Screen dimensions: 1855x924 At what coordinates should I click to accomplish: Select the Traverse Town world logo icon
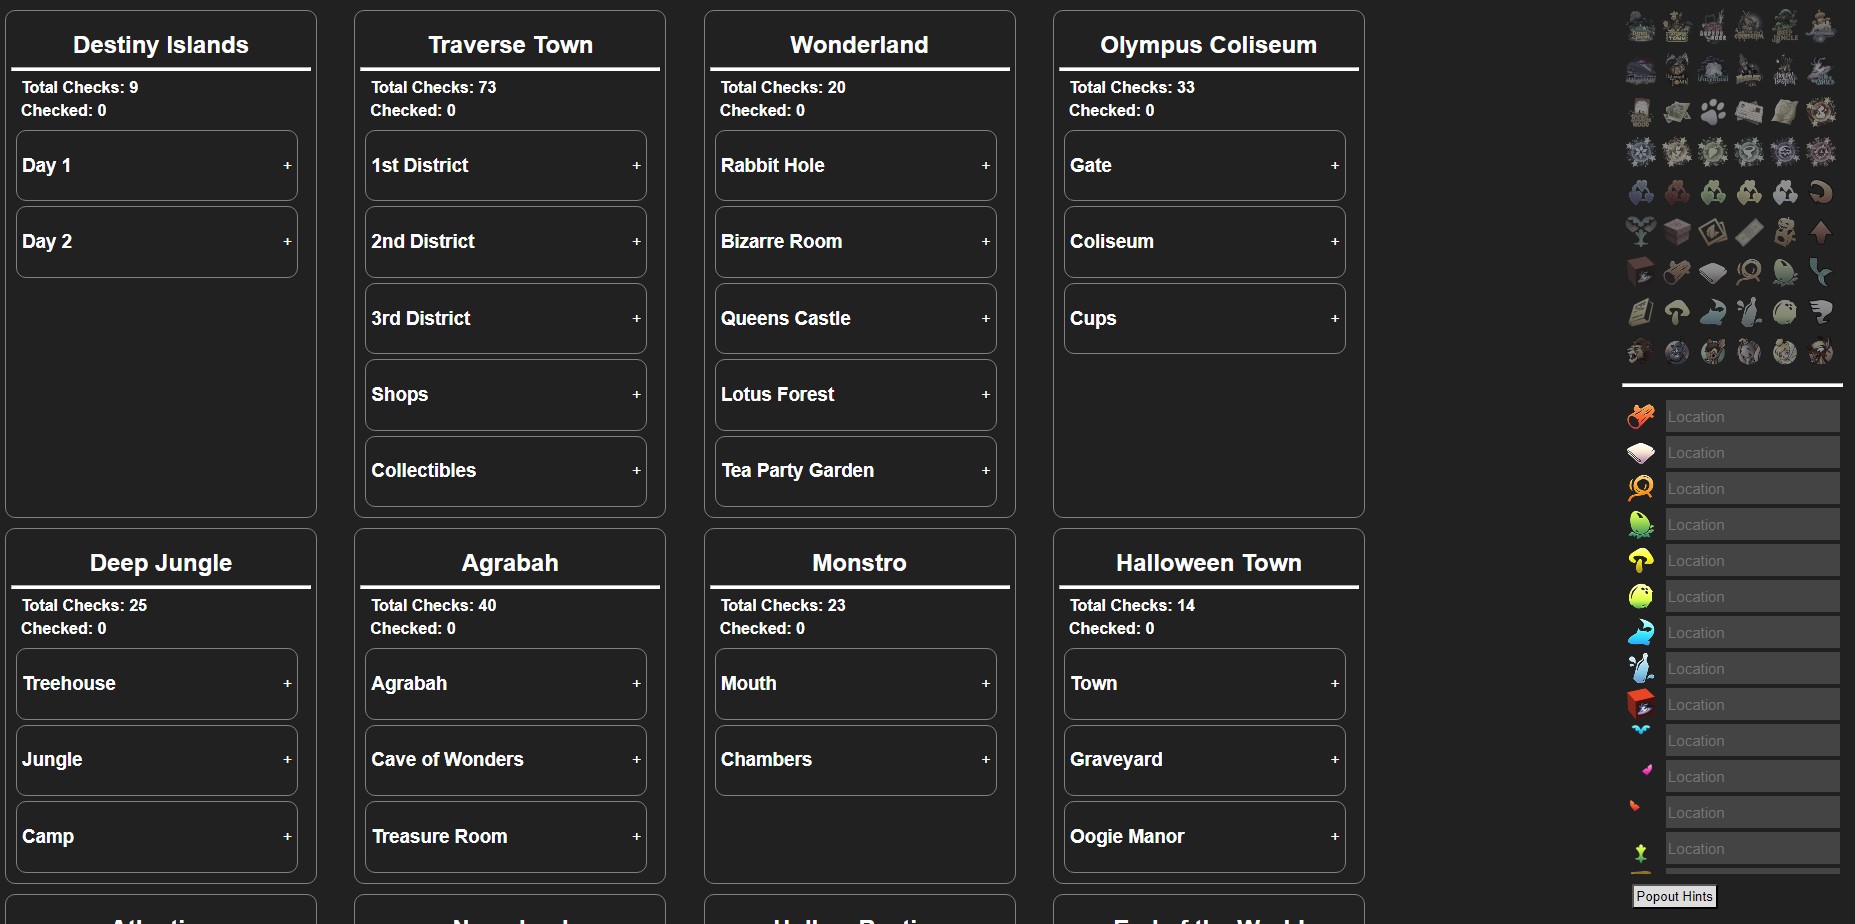[1677, 27]
